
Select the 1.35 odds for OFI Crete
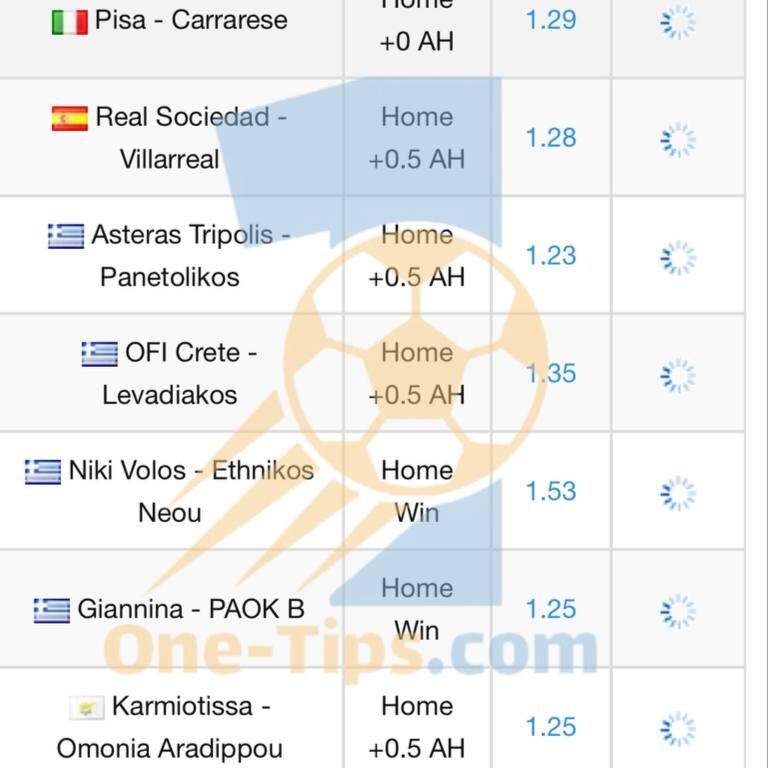[551, 373]
